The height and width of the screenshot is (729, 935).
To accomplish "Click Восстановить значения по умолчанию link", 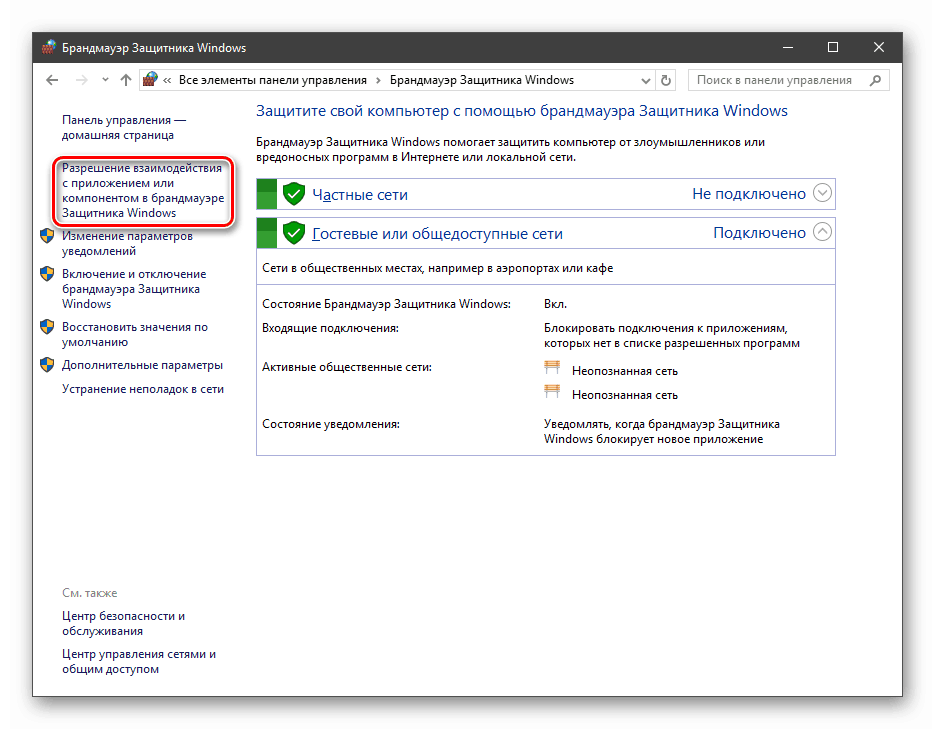I will click(134, 334).
